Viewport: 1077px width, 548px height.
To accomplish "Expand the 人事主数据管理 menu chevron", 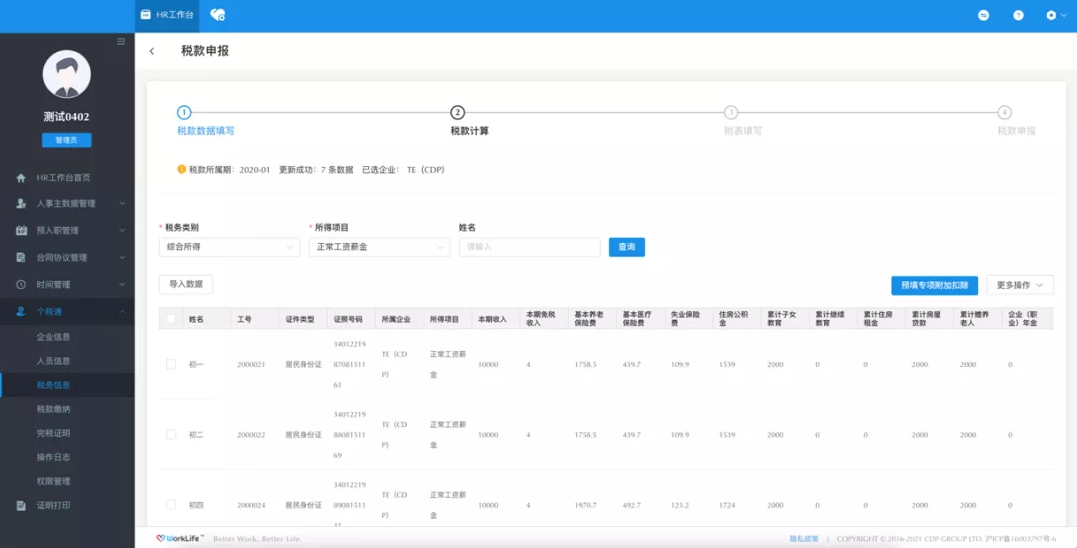I will [122, 204].
